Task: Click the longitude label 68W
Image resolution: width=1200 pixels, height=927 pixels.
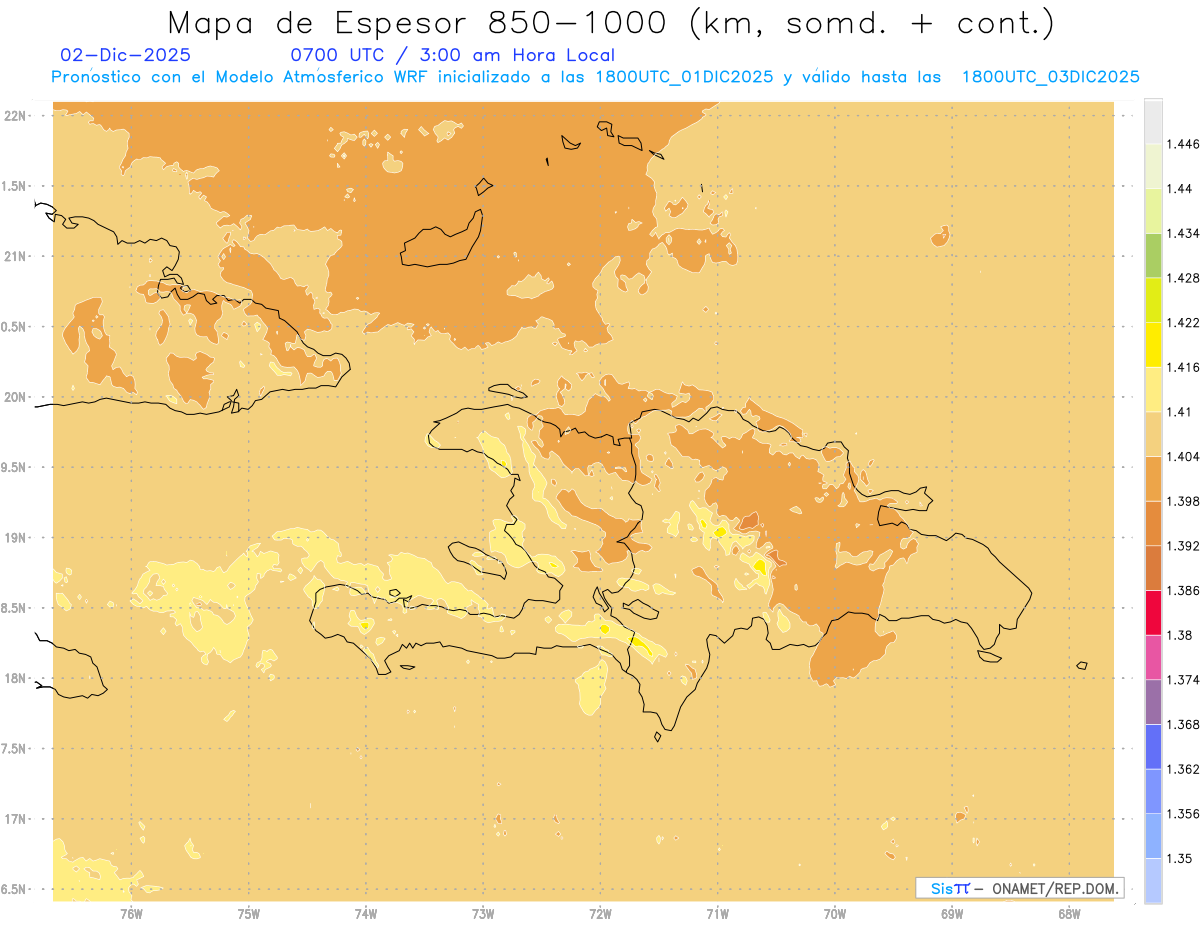Action: pyautogui.click(x=1069, y=913)
